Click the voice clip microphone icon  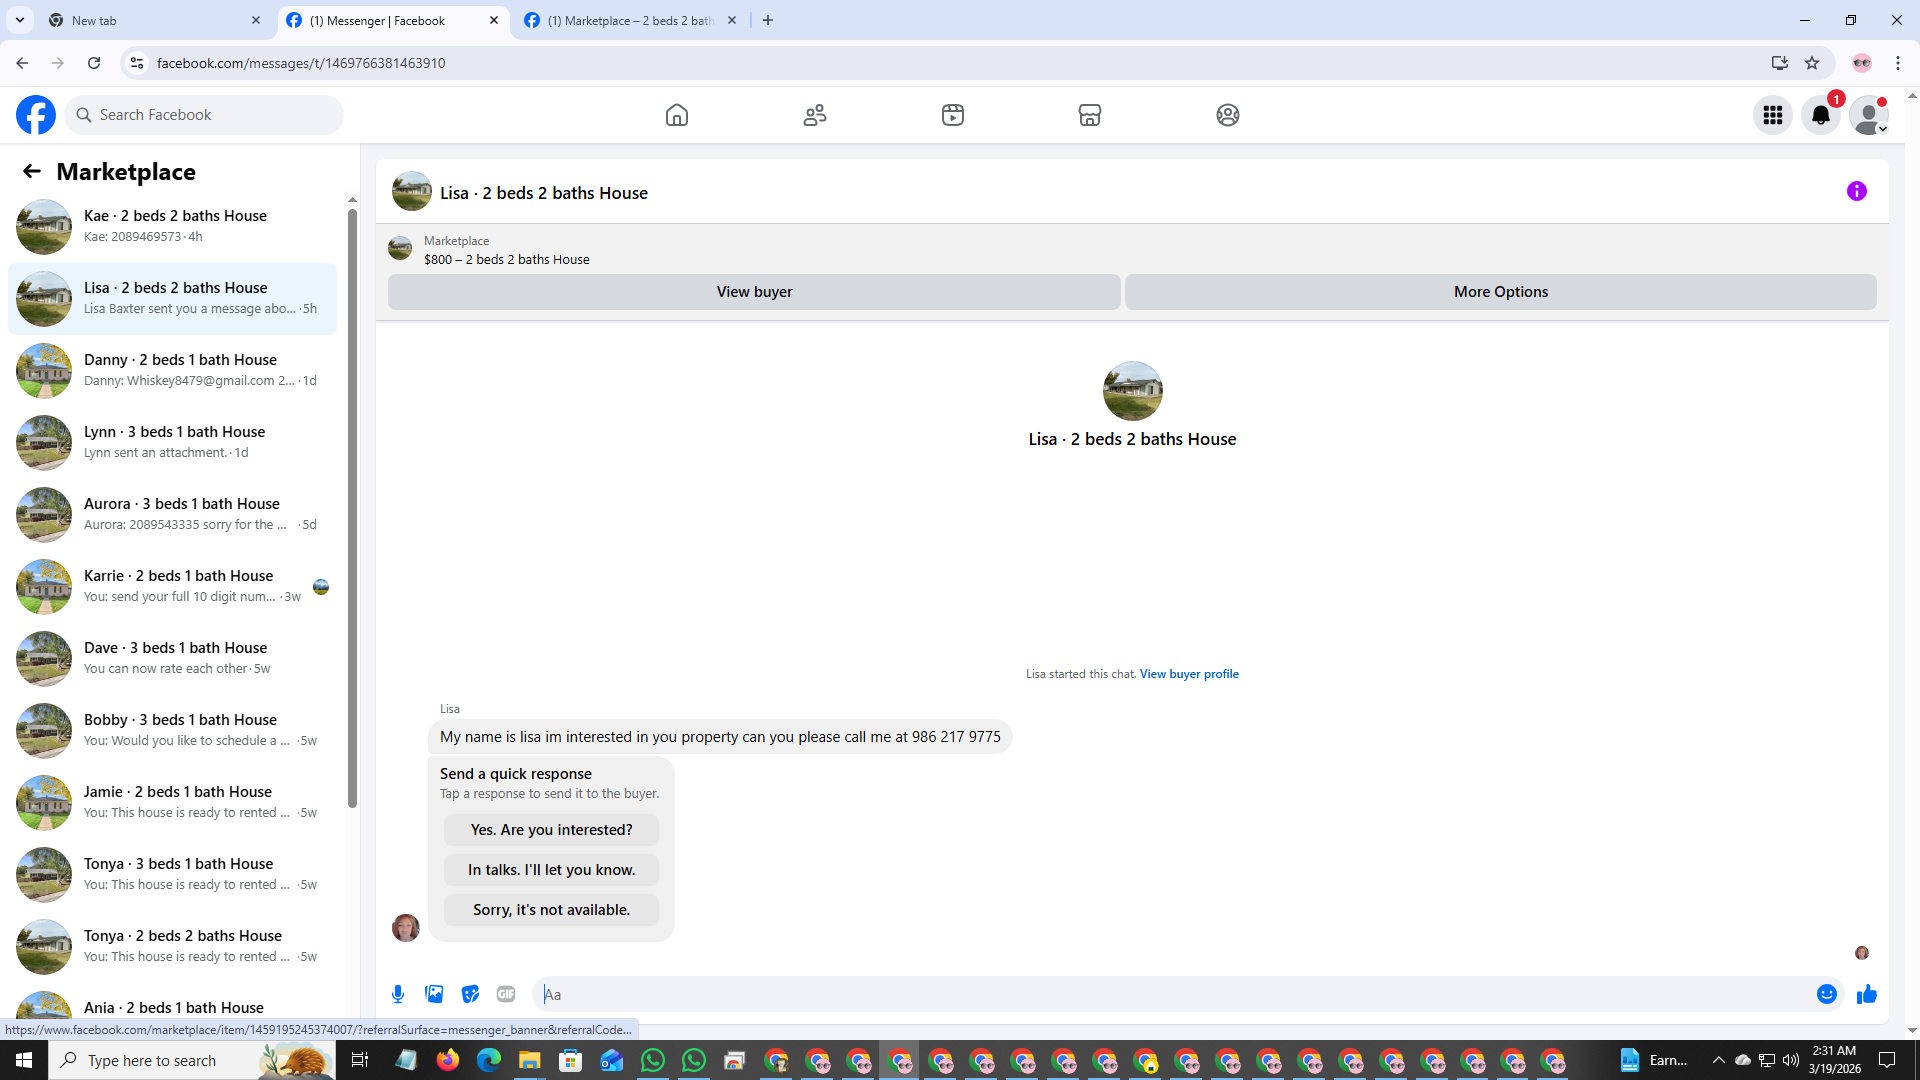(x=398, y=994)
